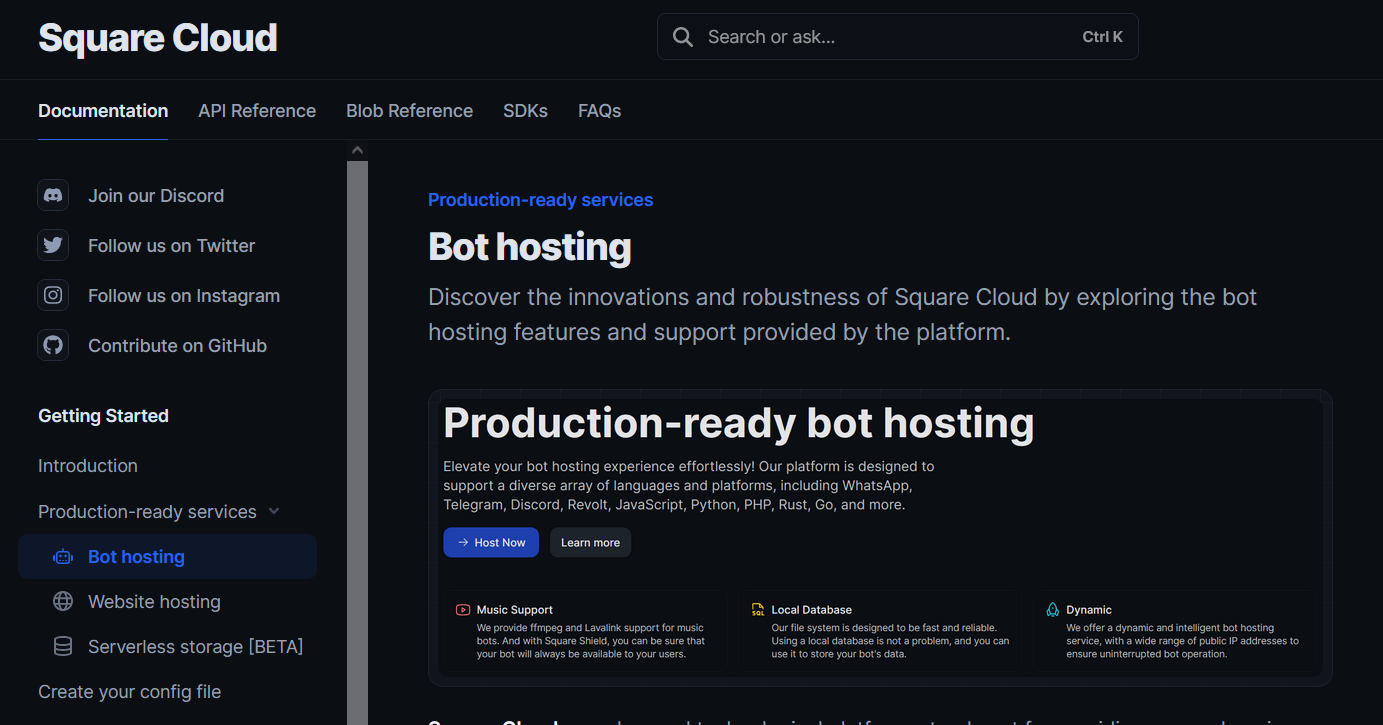Select Introduction in the sidebar
1383x725 pixels.
pos(88,466)
